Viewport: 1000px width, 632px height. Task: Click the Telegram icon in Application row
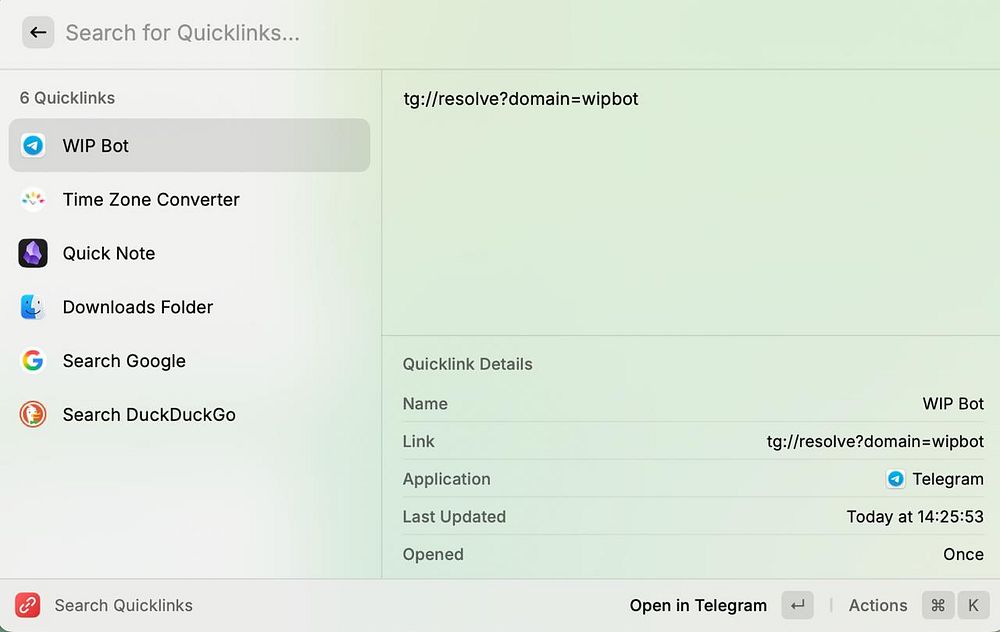pyautogui.click(x=896, y=479)
